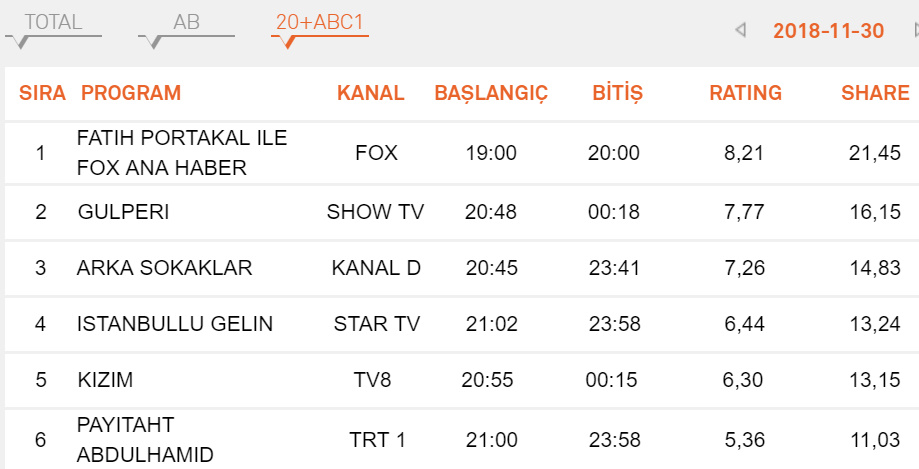Sort by the BİTİŞ column header
Viewport: 919px width, 469px height.
(x=617, y=93)
